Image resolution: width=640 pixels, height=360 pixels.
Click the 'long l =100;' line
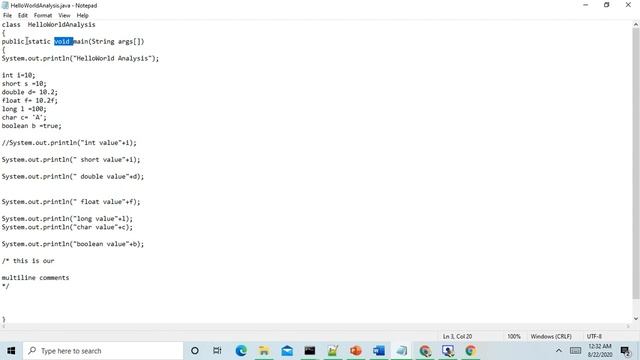point(24,109)
